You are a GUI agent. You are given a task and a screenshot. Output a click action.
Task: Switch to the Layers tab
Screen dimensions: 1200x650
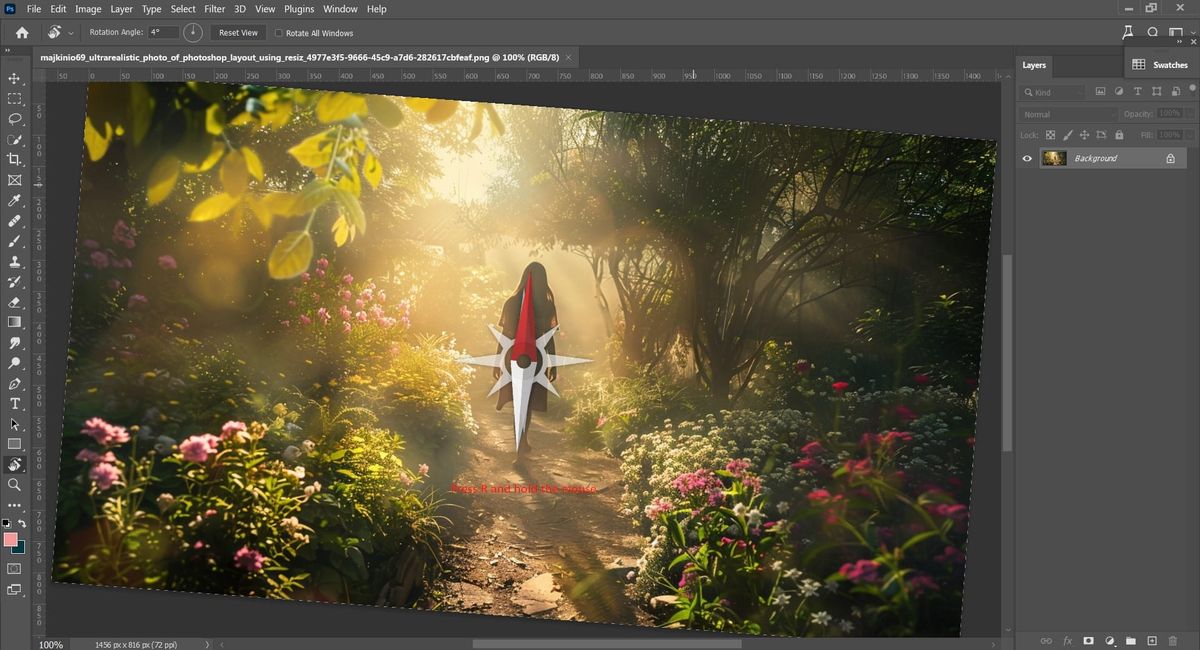point(1034,65)
